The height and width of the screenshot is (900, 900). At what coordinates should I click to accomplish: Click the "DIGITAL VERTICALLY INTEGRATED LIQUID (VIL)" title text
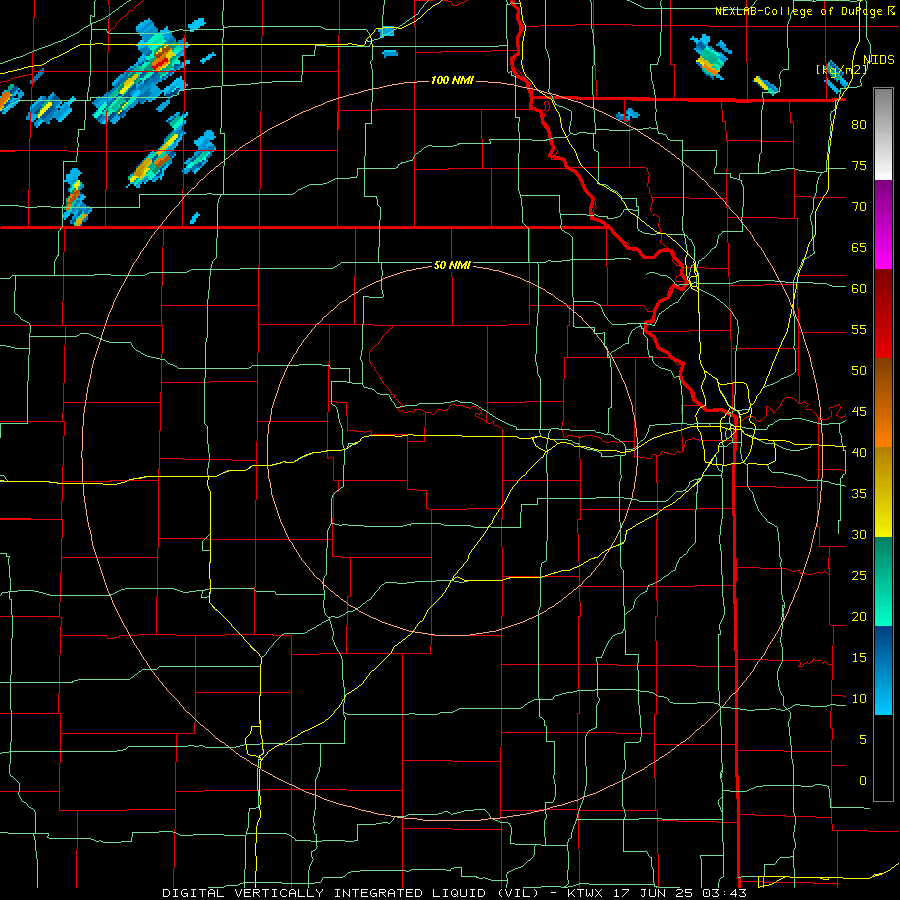point(351,893)
